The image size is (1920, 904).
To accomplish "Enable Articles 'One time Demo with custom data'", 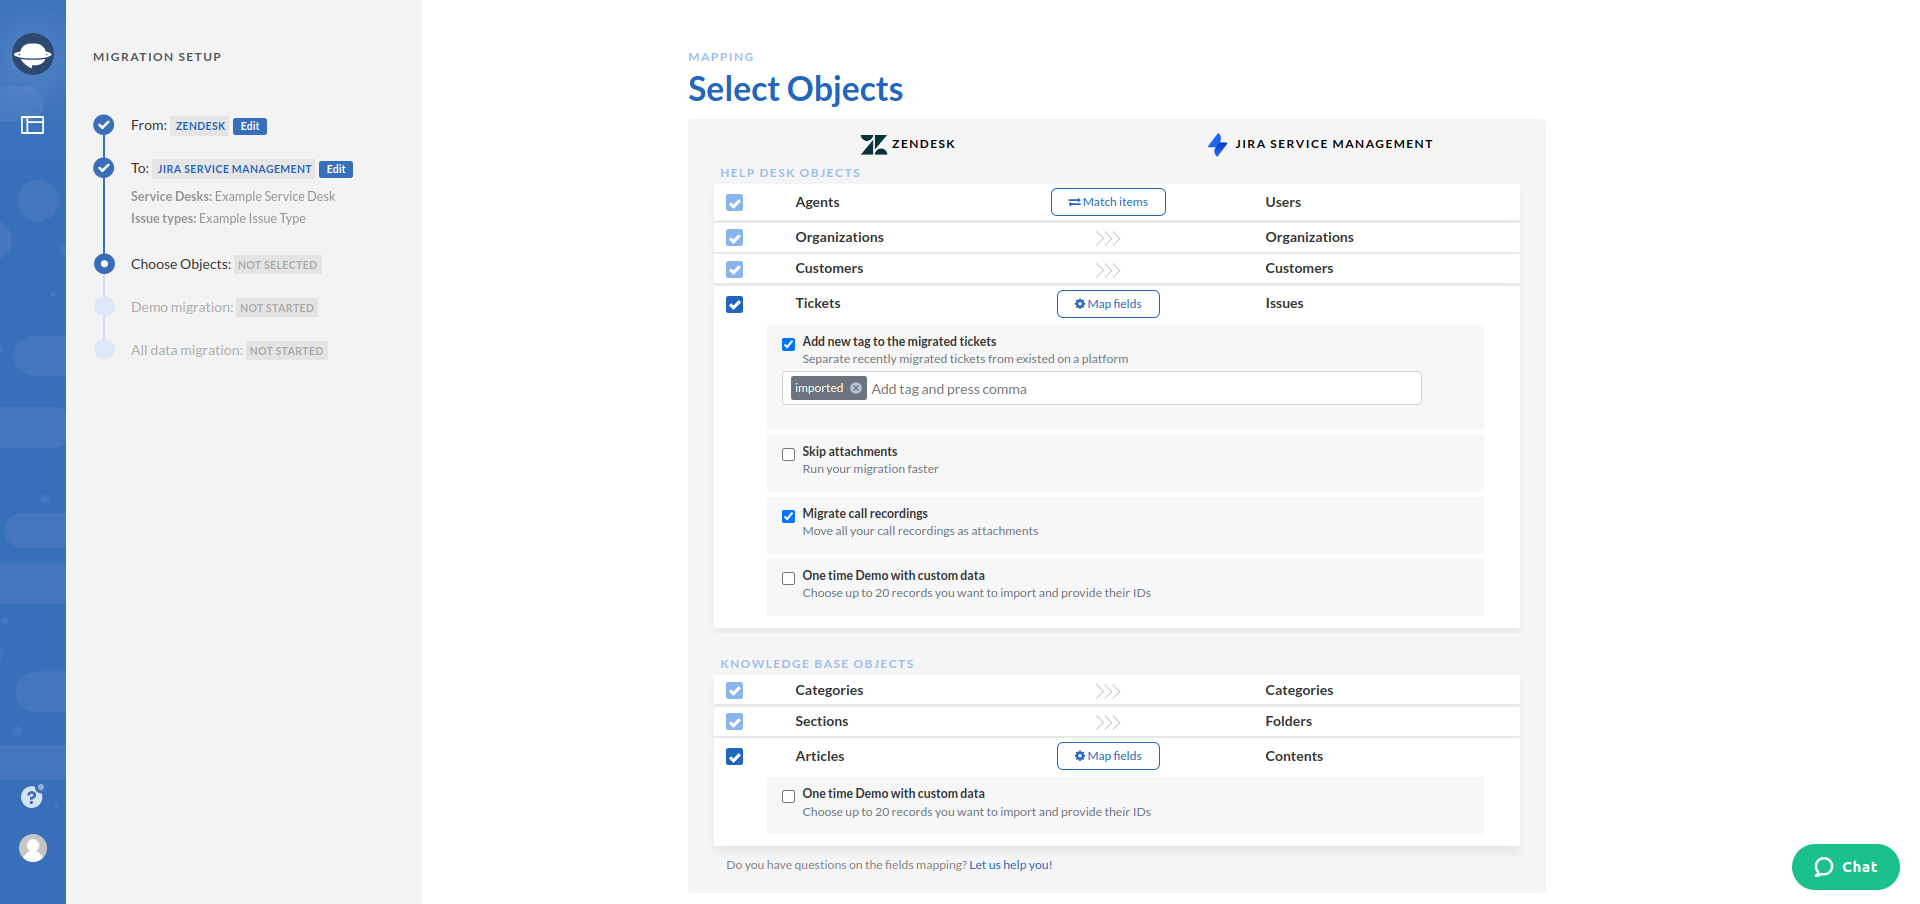I will 789,796.
